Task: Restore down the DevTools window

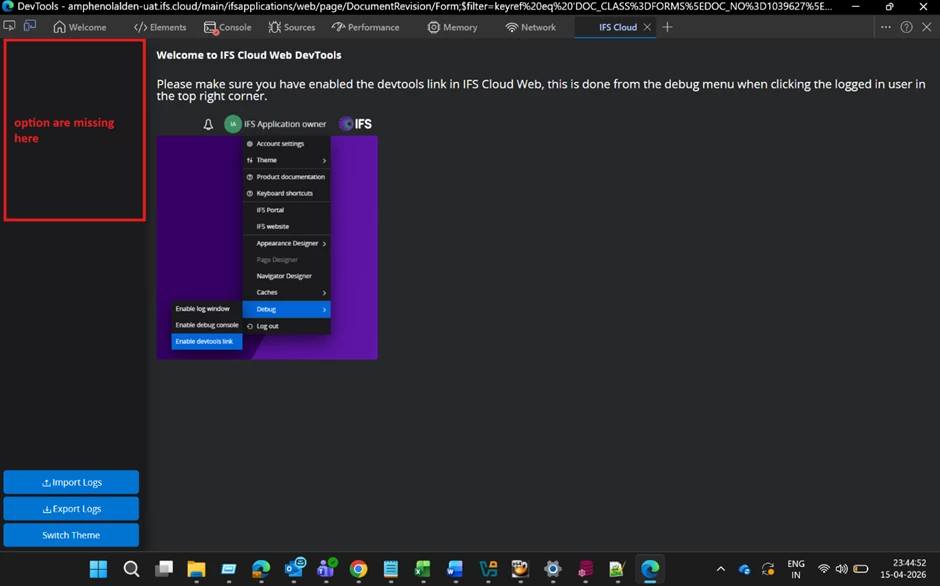Action: click(x=890, y=7)
